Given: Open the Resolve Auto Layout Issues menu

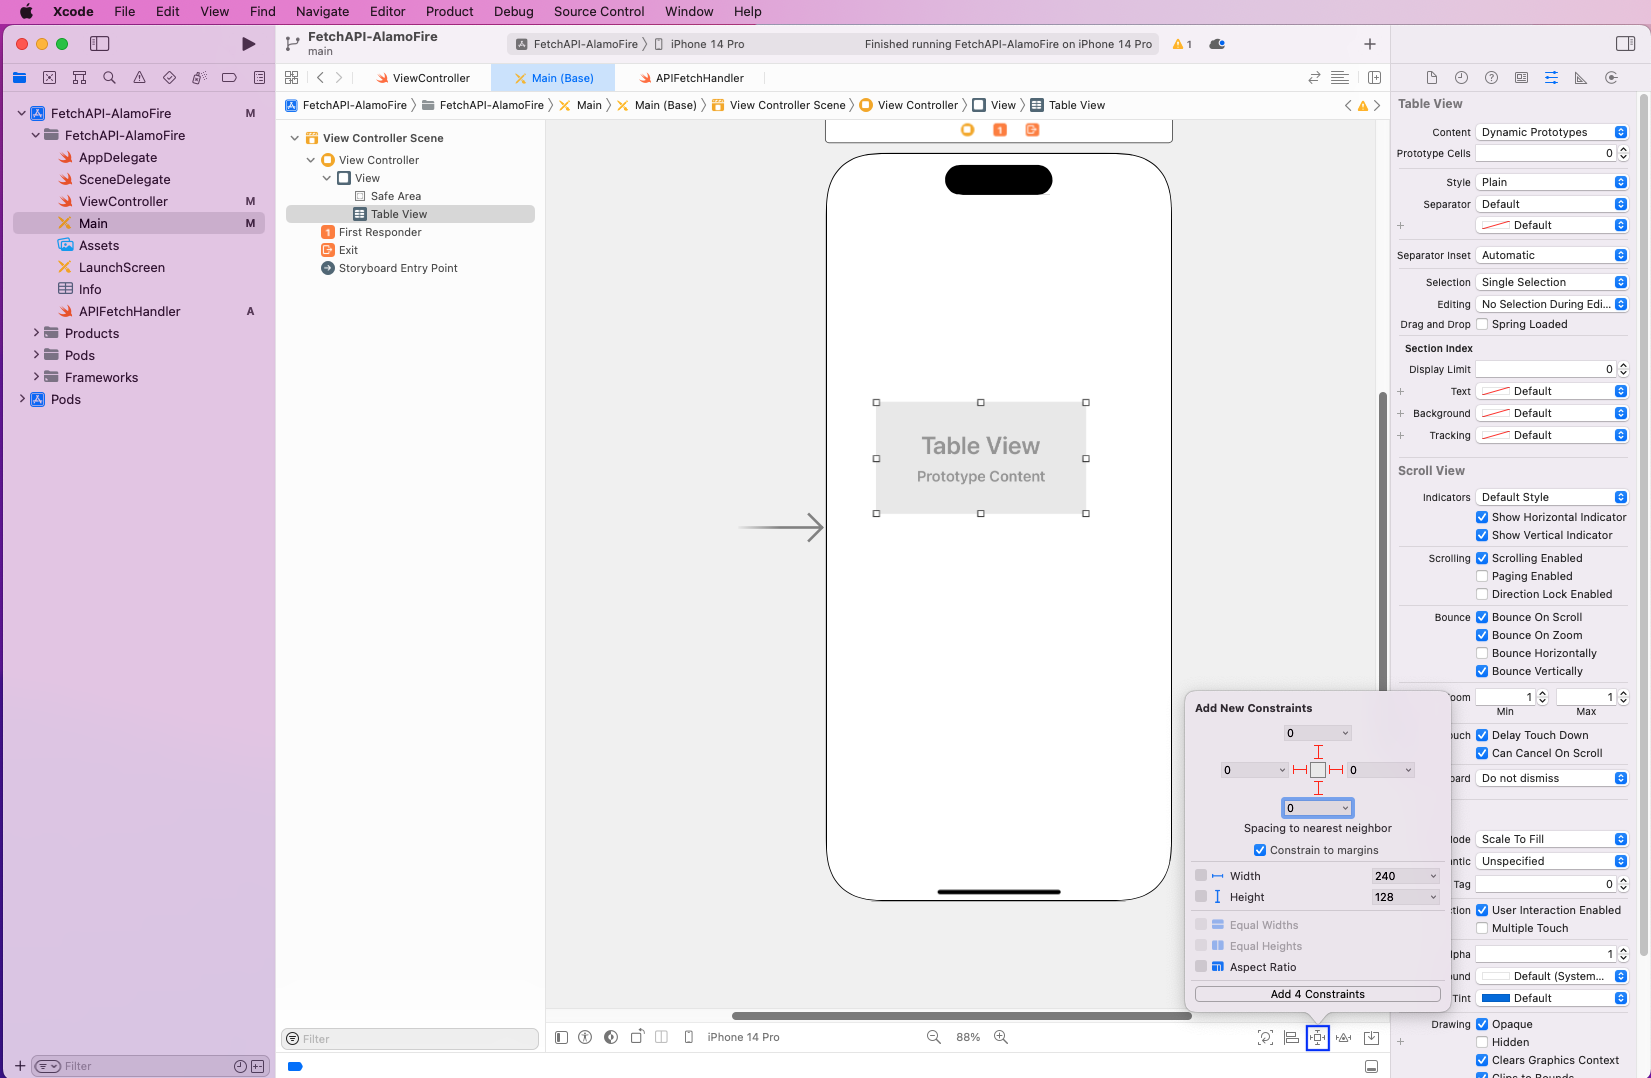Looking at the screenshot, I should pos(1344,1037).
